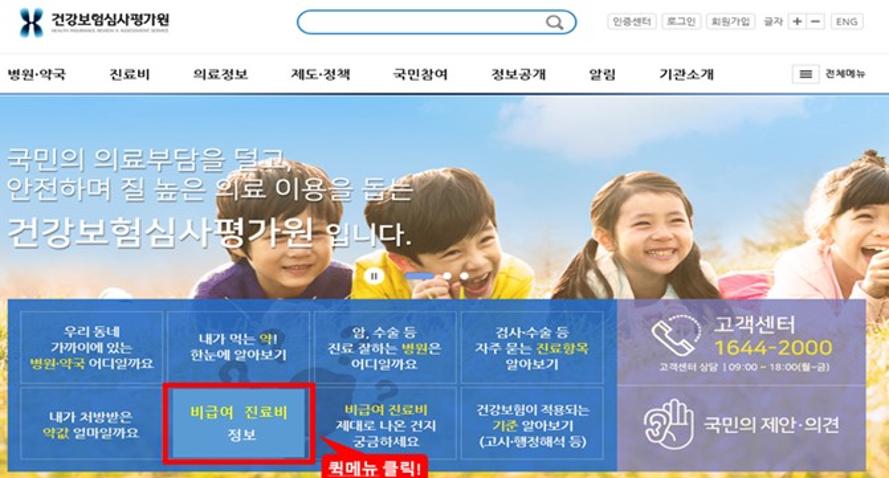This screenshot has height=478, width=889.
Task: Expand the 정보공개 menu
Action: [x=518, y=74]
